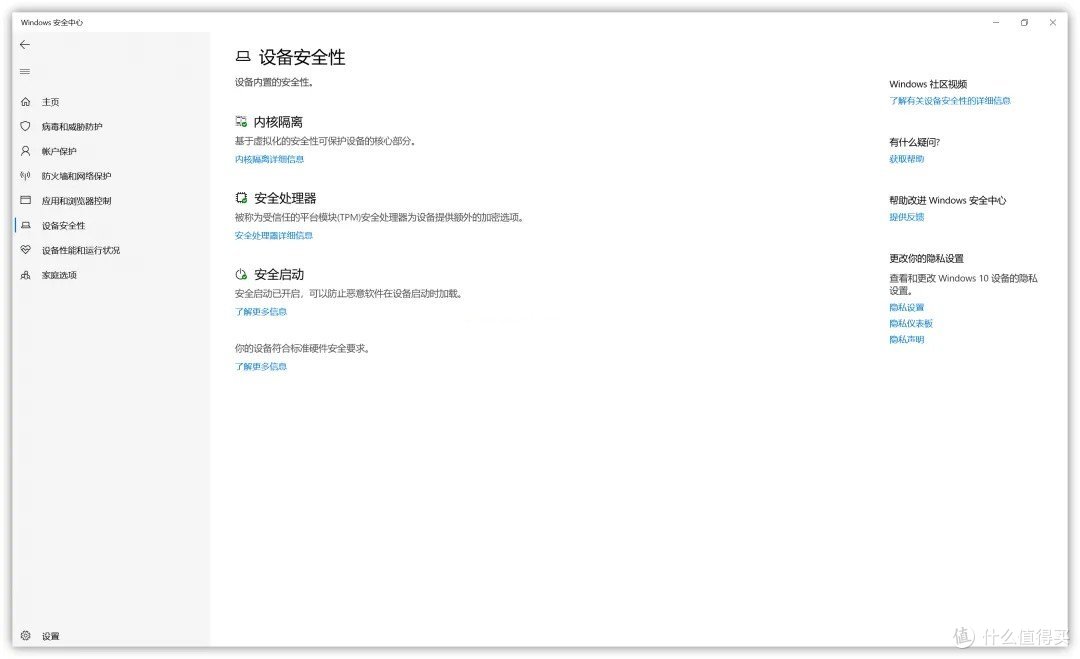Restore down the Windows 安全中心 window
This screenshot has width=1080, height=659.
click(1024, 23)
